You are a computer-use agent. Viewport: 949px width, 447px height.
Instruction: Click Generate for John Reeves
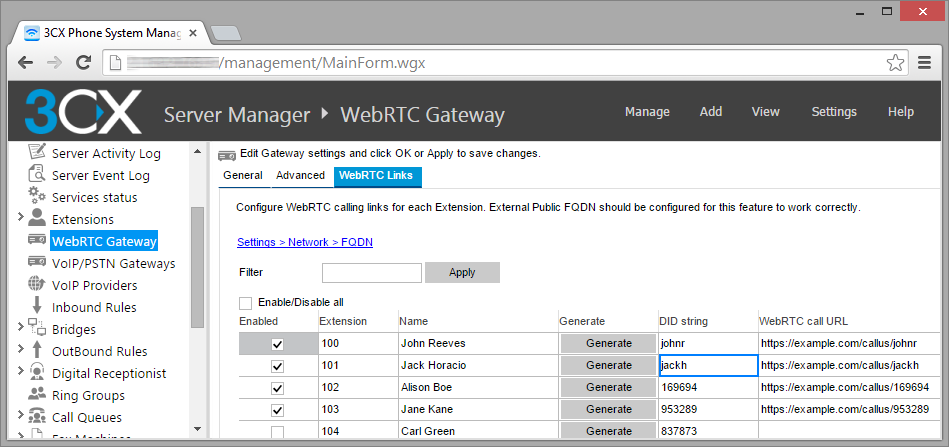coord(609,344)
